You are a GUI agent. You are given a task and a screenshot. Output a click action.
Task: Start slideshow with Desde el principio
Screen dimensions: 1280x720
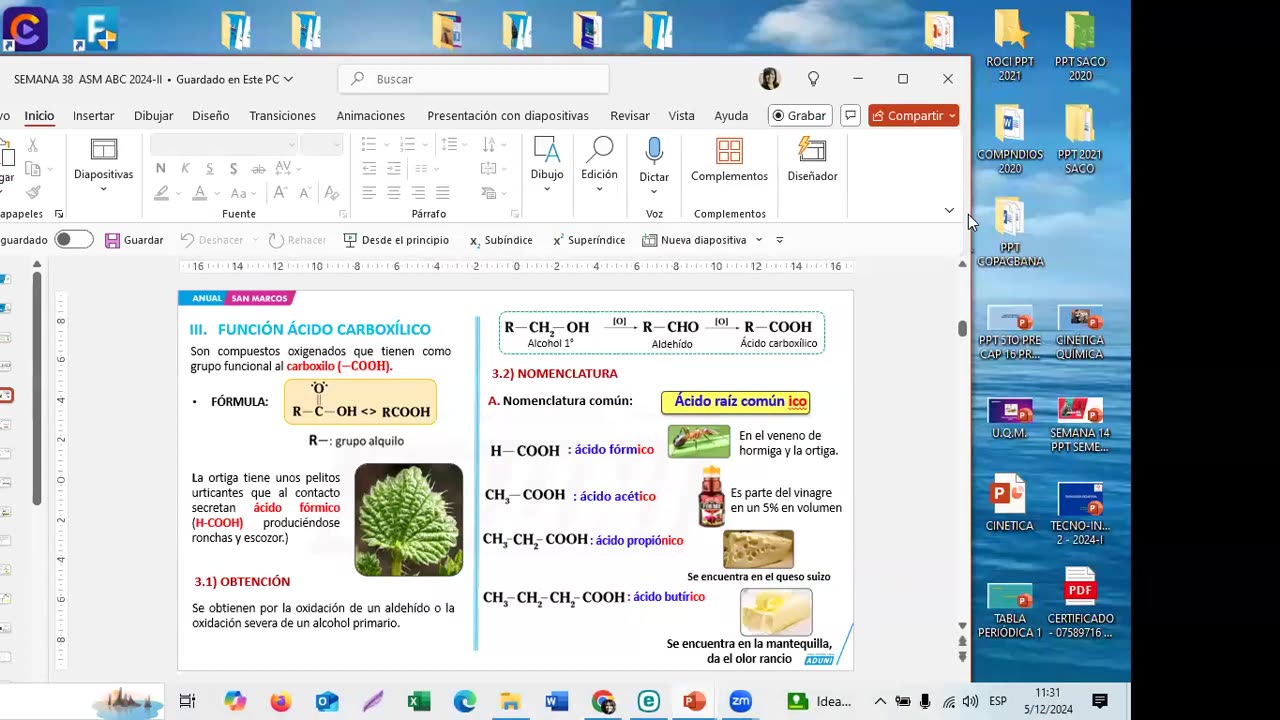point(396,240)
